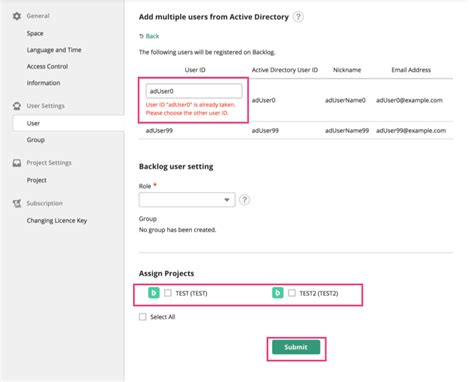Click the General gear icon in sidebar
Screen dimensions: 474x382
[17, 16]
